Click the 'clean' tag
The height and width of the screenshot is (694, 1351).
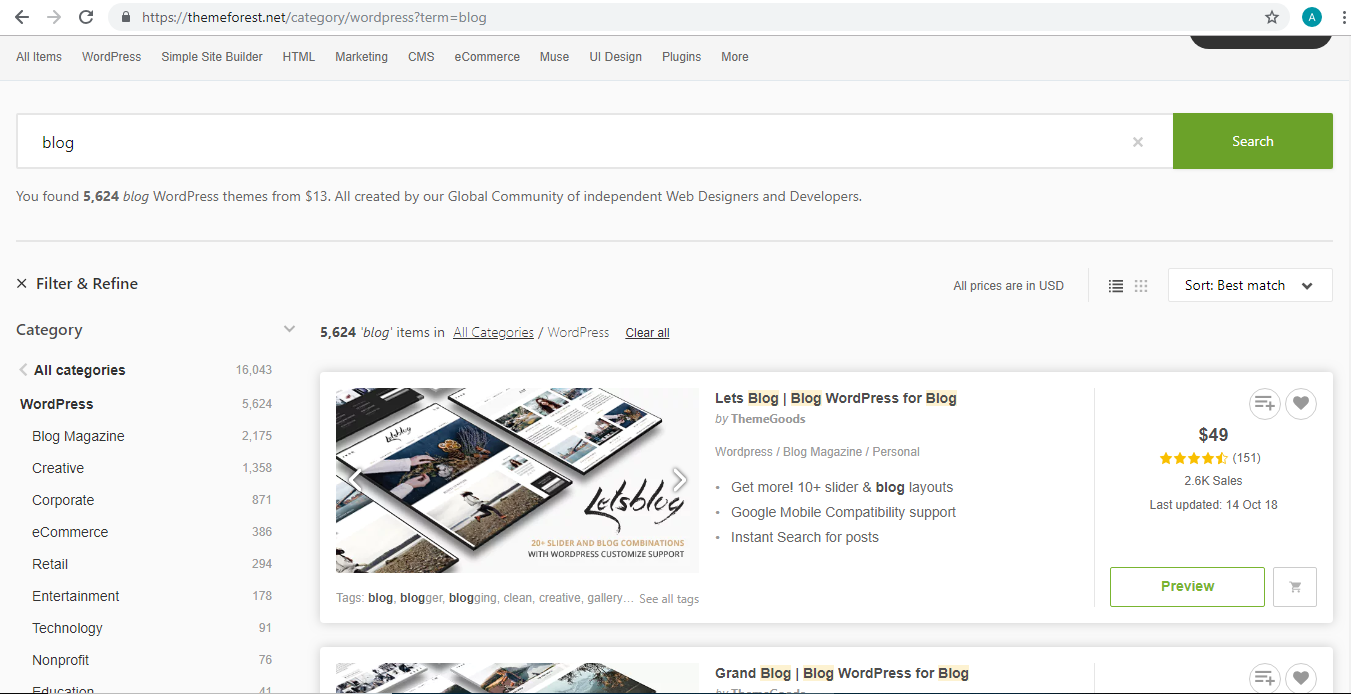(517, 598)
